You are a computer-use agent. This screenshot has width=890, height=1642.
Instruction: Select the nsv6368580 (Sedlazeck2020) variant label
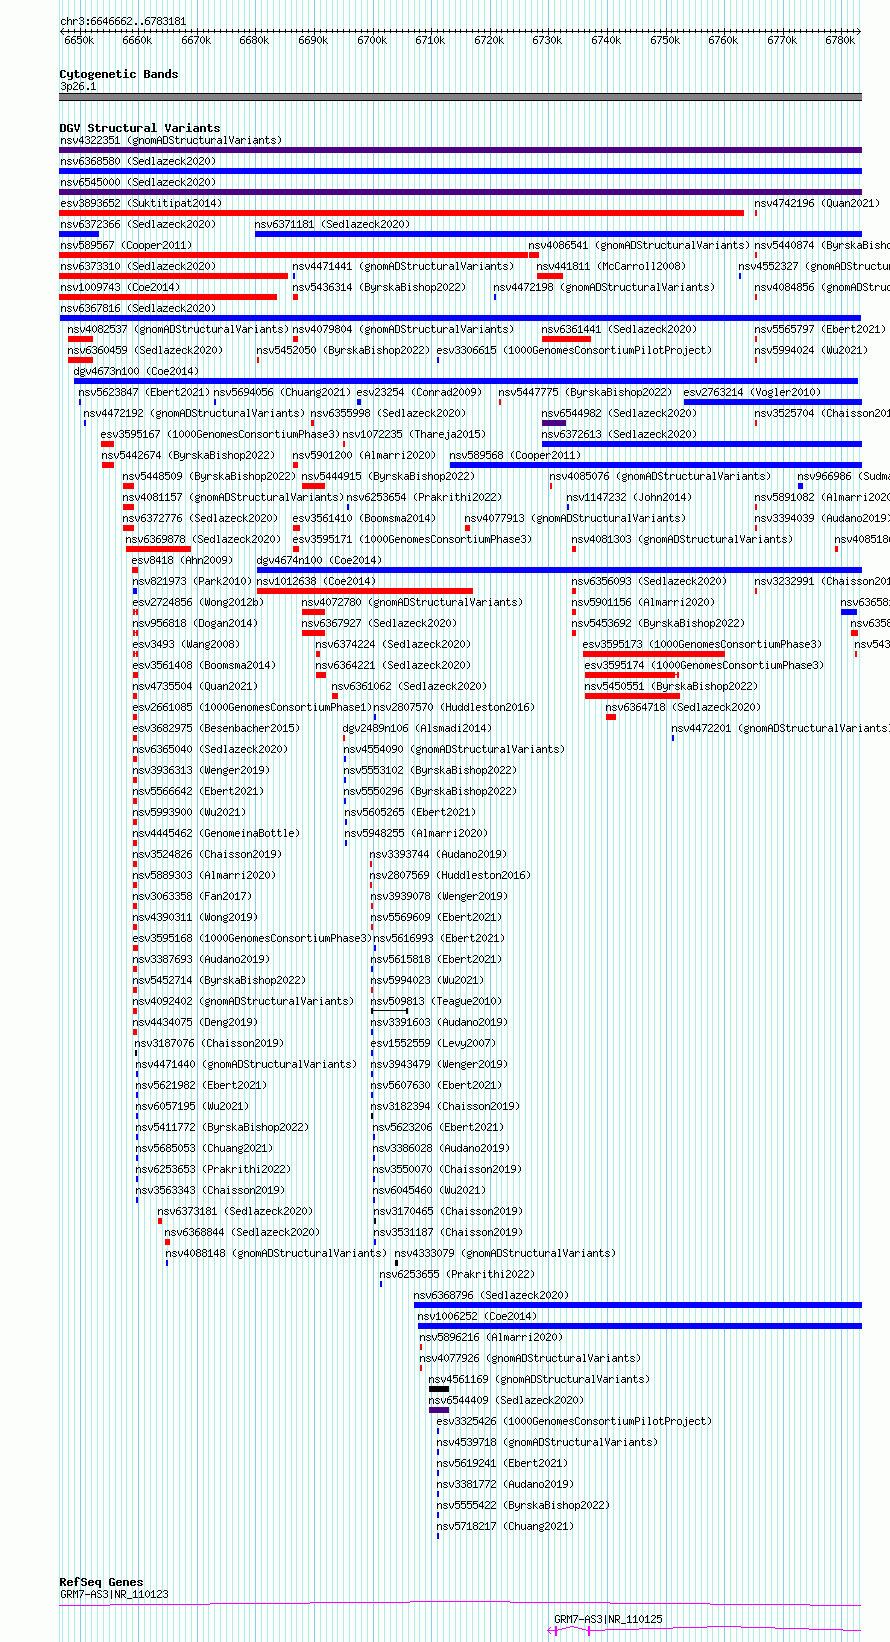(x=137, y=161)
